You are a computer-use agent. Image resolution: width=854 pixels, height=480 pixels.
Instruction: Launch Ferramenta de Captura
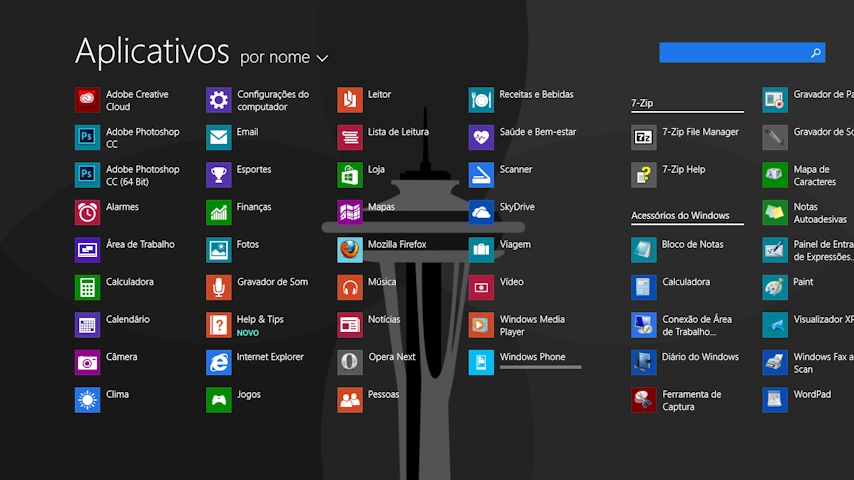(x=644, y=400)
